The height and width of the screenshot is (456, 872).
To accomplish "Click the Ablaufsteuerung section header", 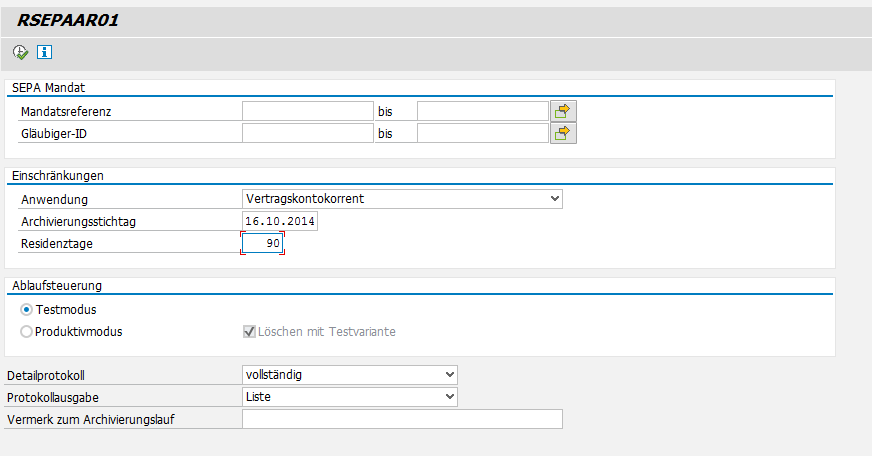I will pos(56,286).
